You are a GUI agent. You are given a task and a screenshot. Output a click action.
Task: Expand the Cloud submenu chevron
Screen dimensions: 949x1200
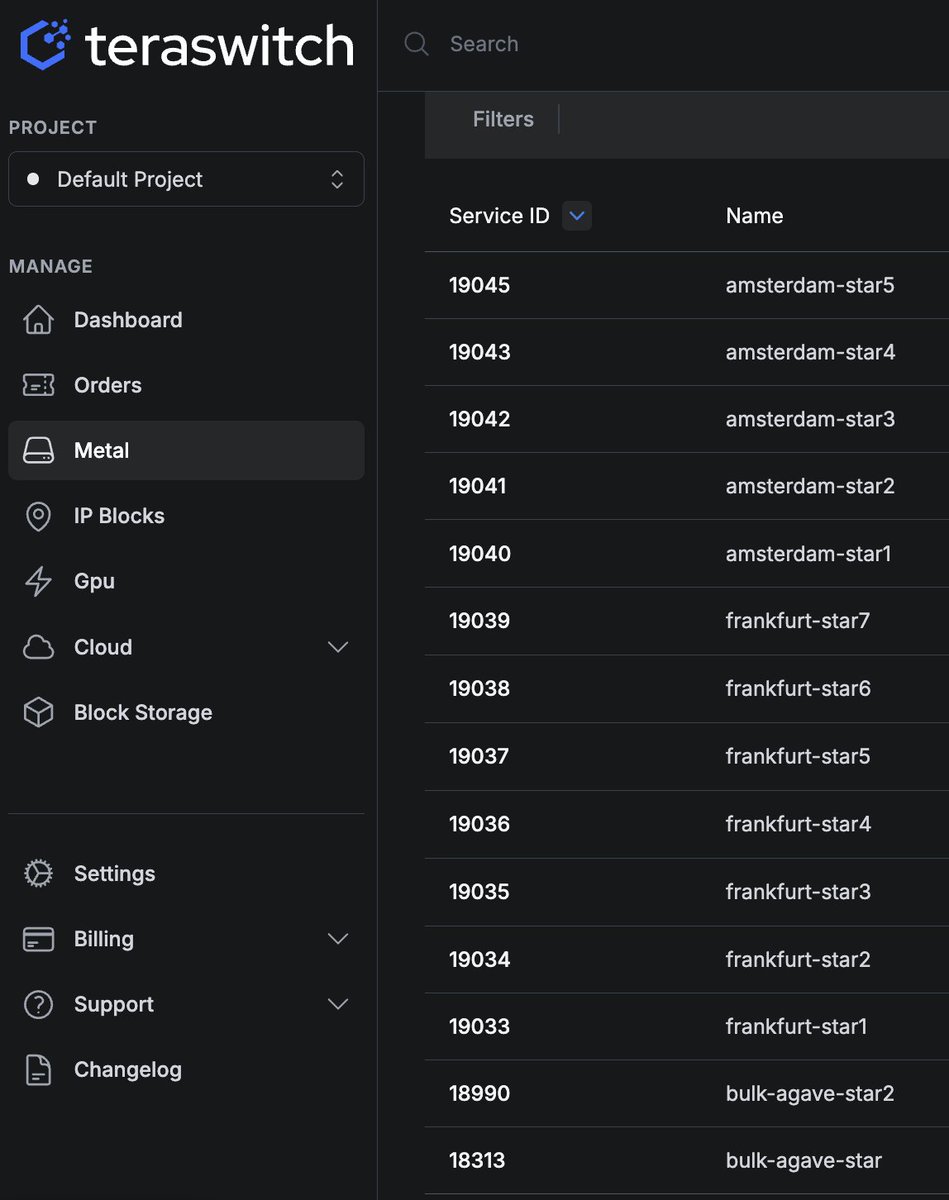[x=338, y=647]
